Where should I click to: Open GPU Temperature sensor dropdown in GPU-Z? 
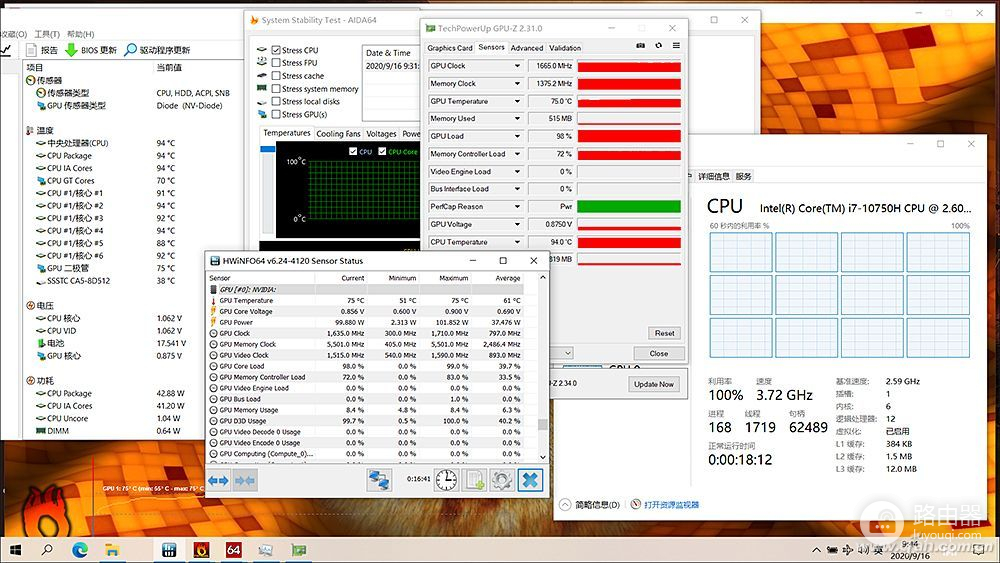click(517, 101)
